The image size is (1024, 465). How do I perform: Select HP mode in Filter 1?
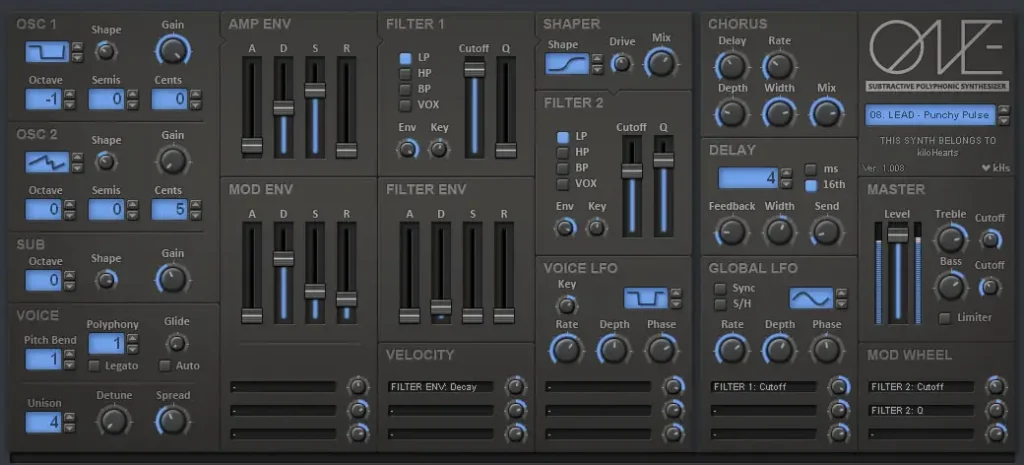[406, 73]
